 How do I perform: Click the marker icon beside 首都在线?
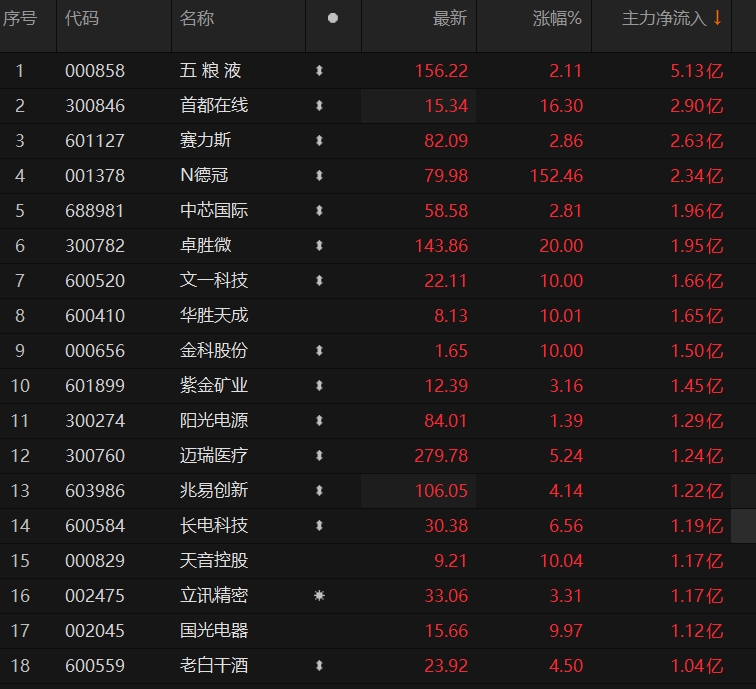(x=319, y=106)
